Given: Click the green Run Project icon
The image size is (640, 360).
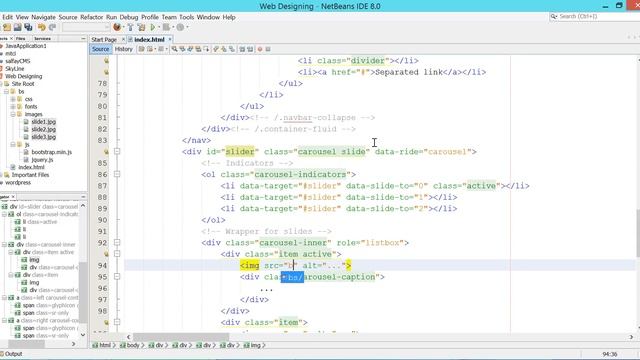Looking at the screenshot, I should click(x=153, y=27).
